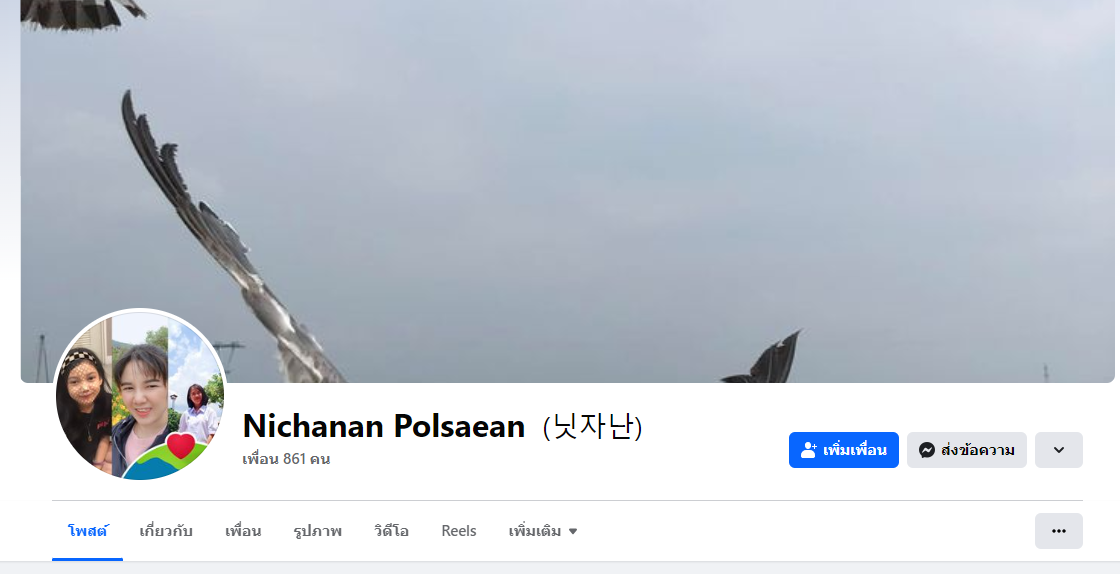View the วิดีโอ tab
The height and width of the screenshot is (574, 1120).
coord(391,531)
